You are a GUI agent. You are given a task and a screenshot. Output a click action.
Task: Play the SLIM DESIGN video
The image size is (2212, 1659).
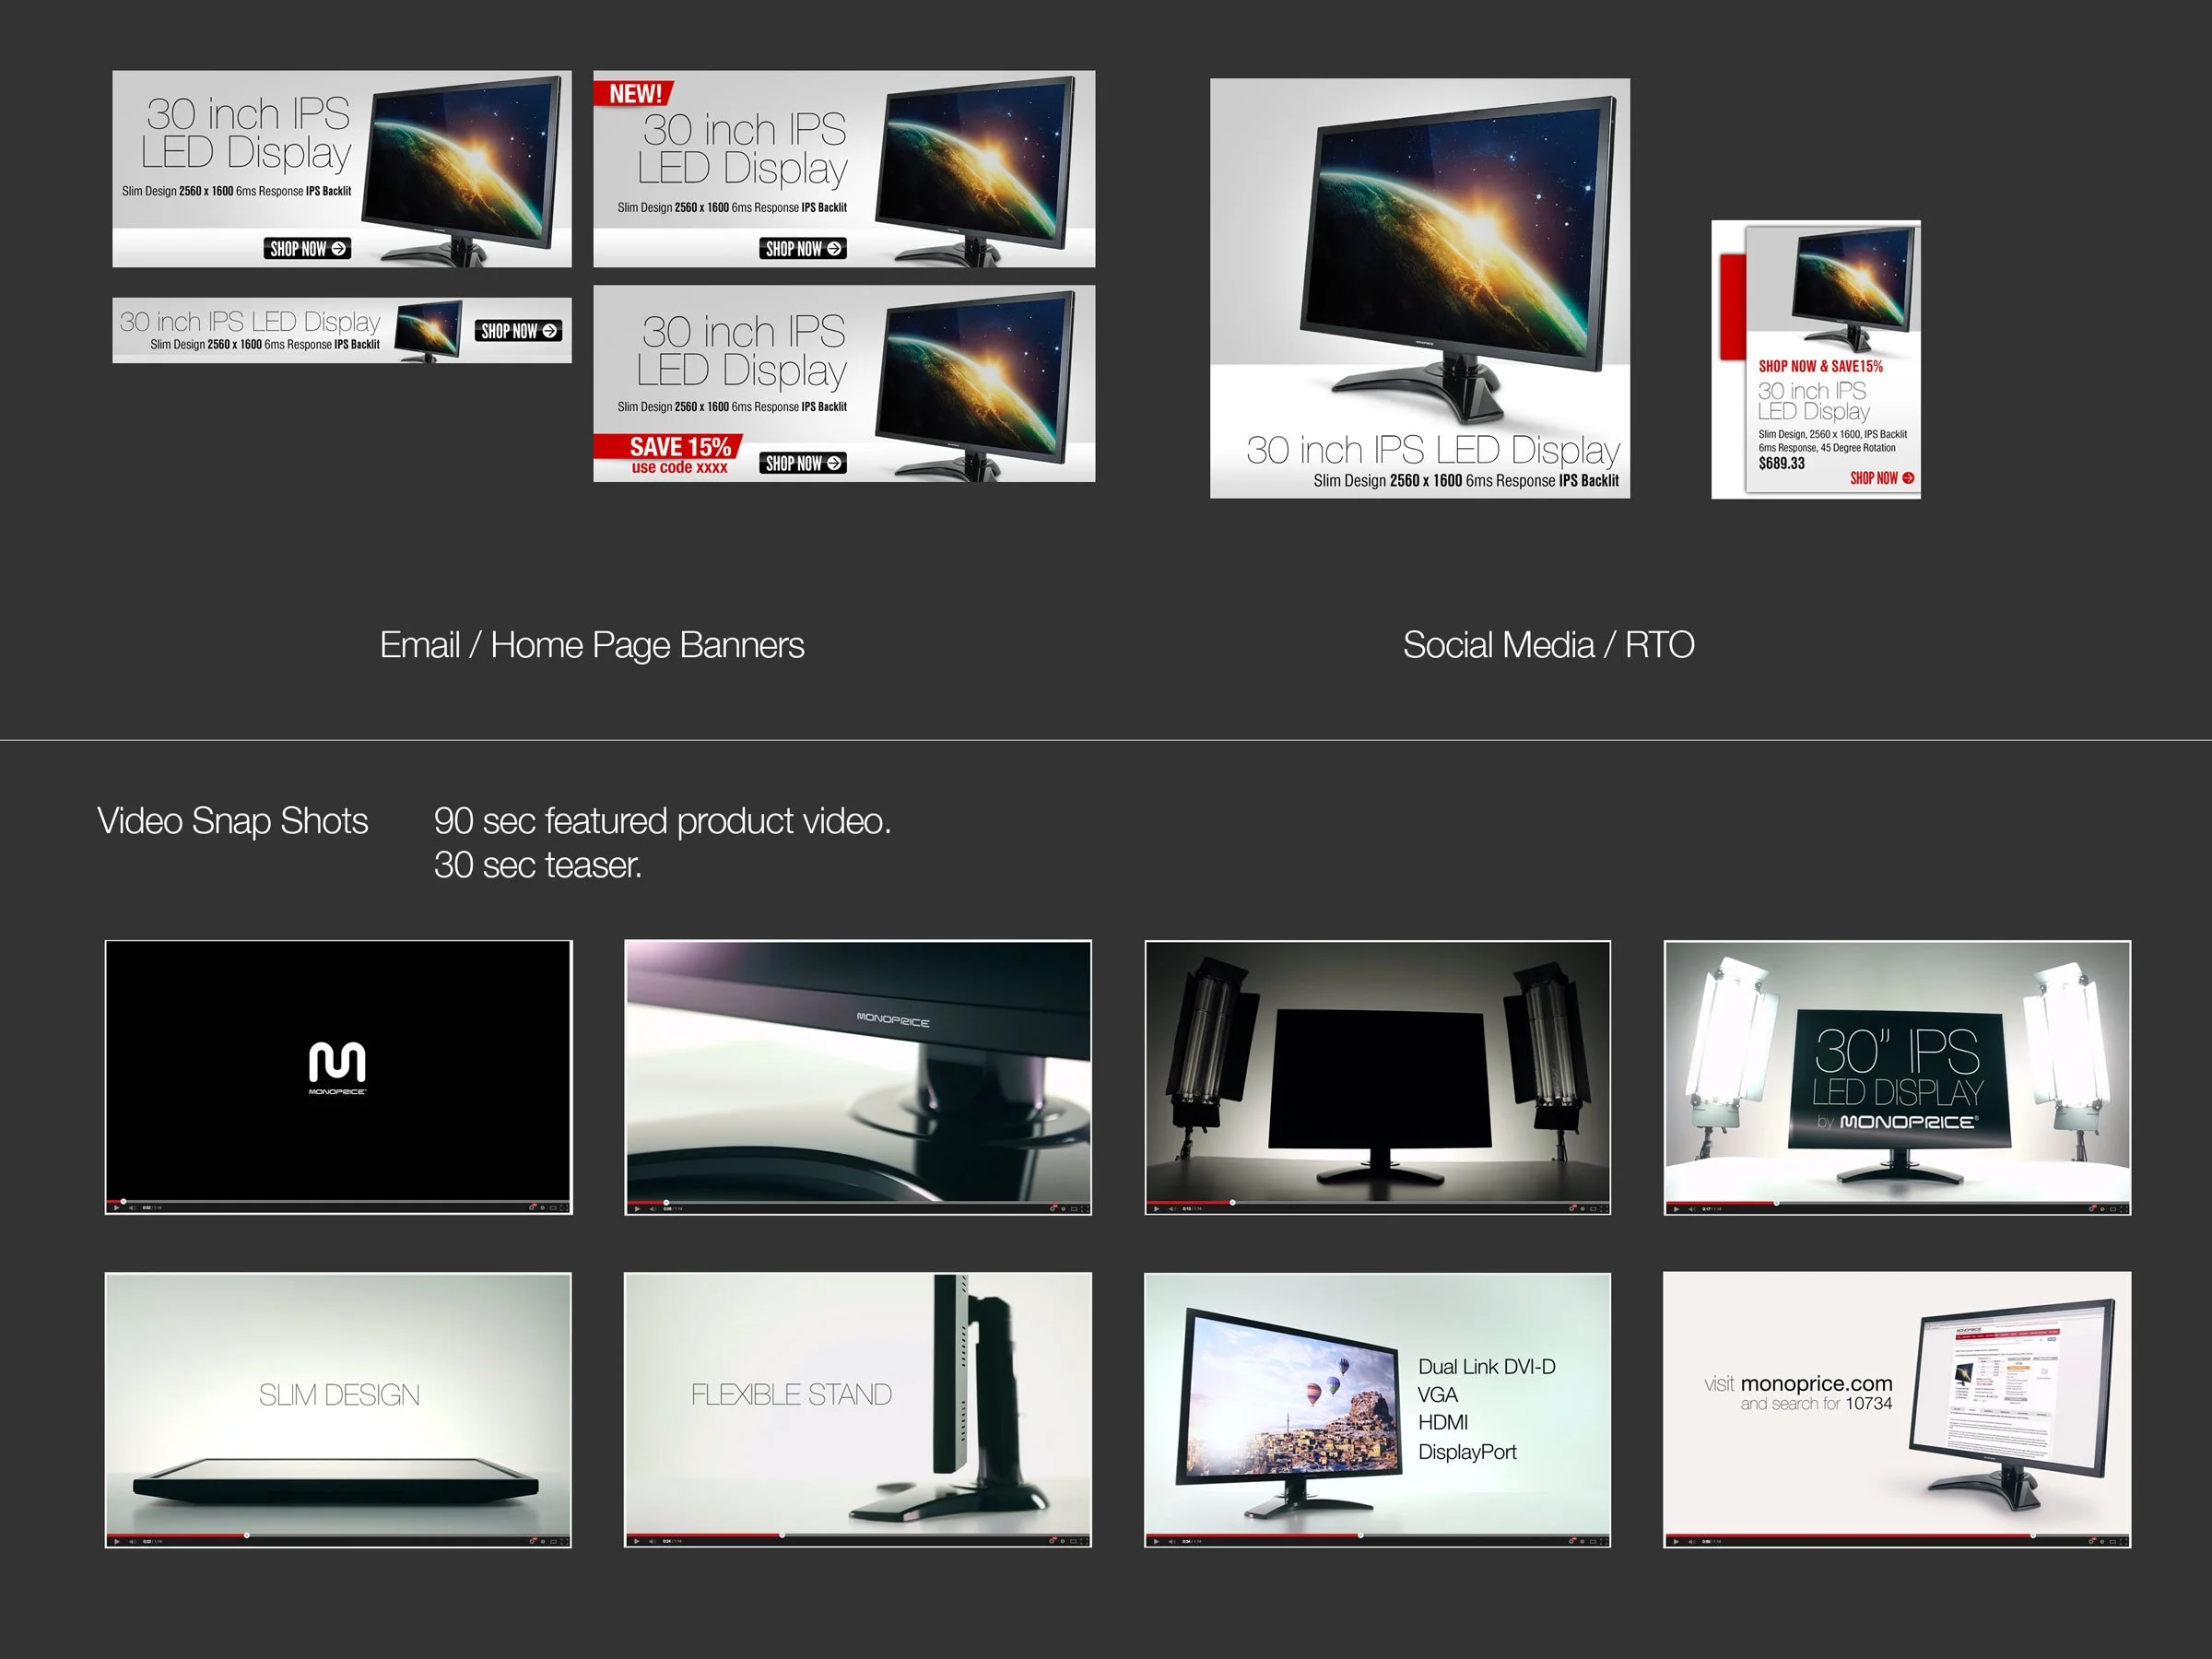click(x=117, y=1542)
